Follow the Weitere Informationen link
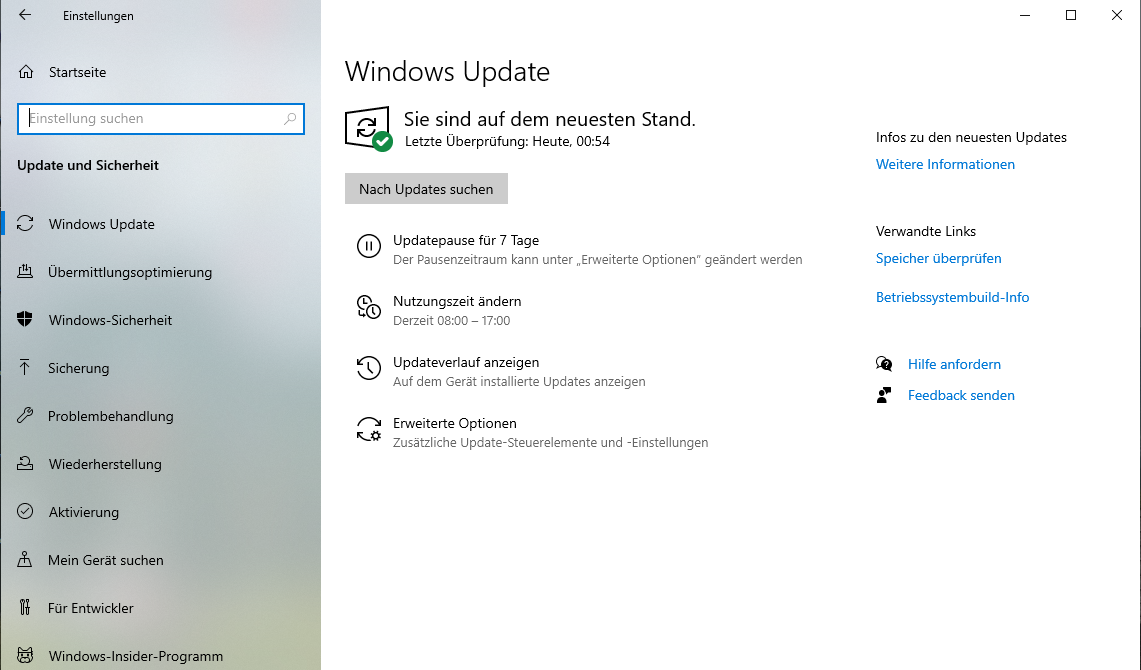The image size is (1141, 670). tap(945, 164)
